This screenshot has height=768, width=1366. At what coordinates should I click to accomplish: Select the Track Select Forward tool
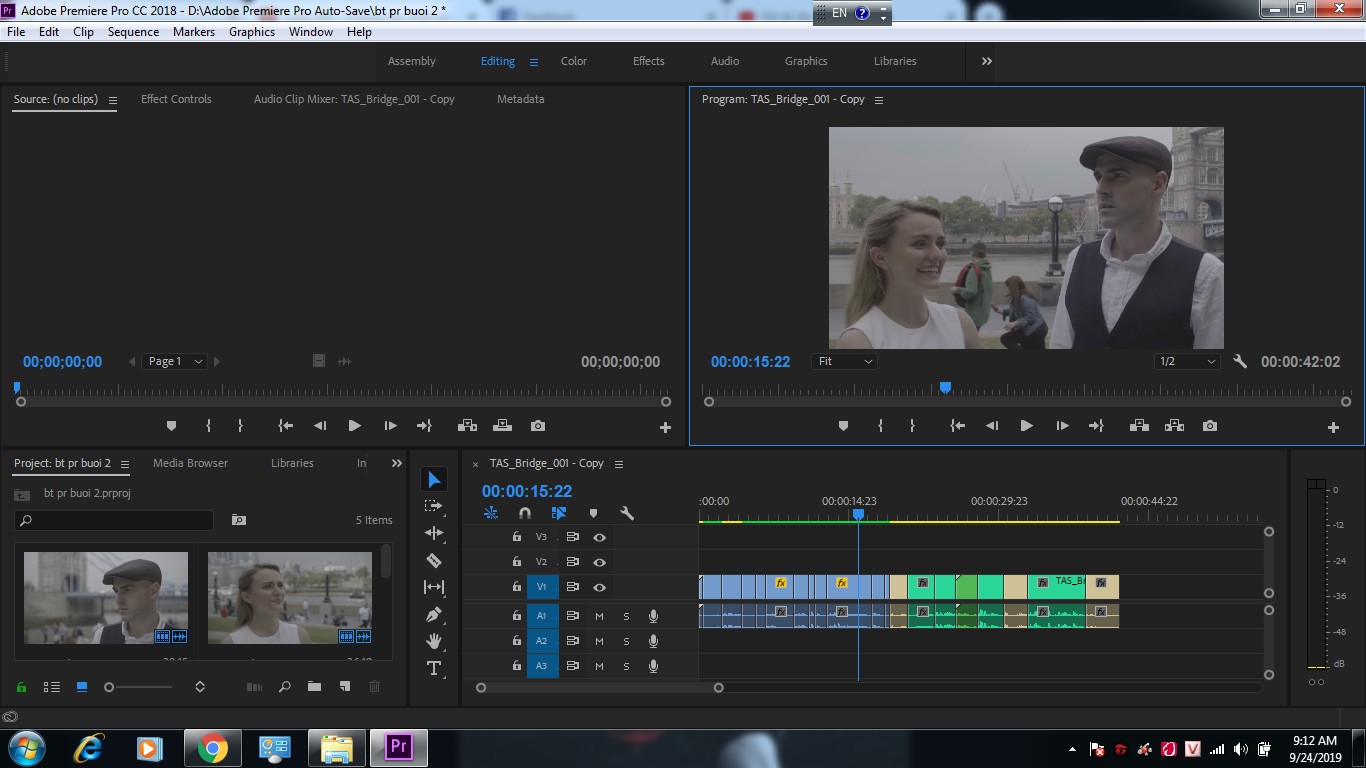pos(434,506)
